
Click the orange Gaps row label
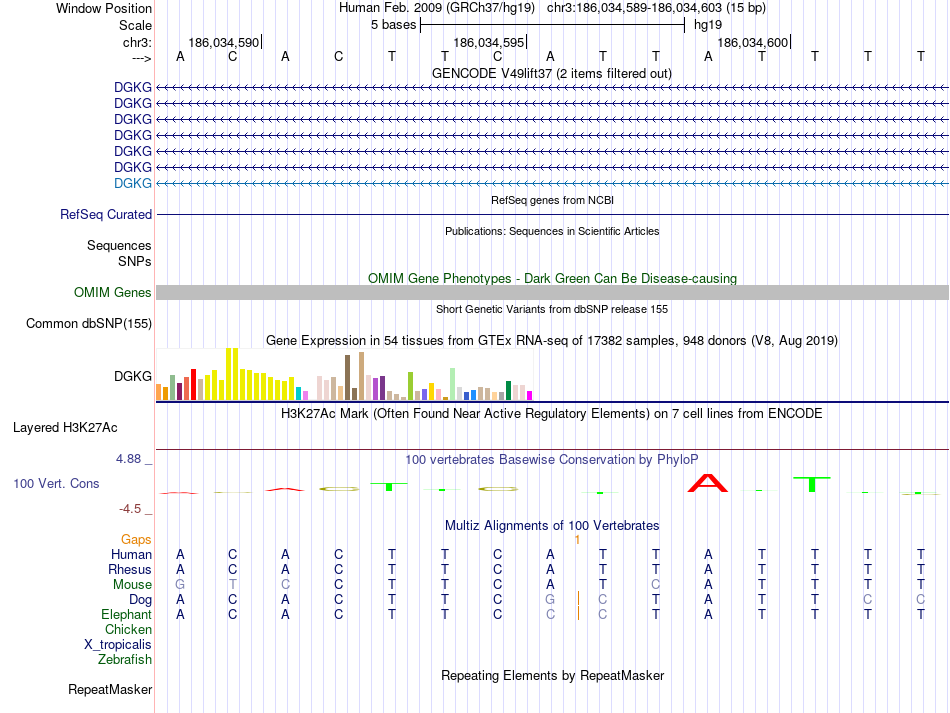[x=136, y=539]
